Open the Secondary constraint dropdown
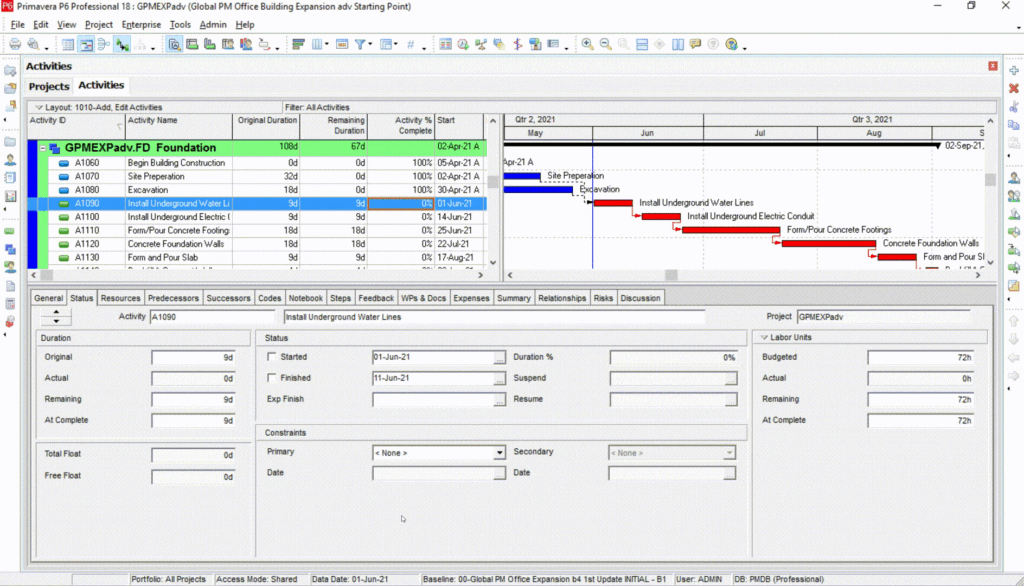The width and height of the screenshot is (1024, 586). 729,453
